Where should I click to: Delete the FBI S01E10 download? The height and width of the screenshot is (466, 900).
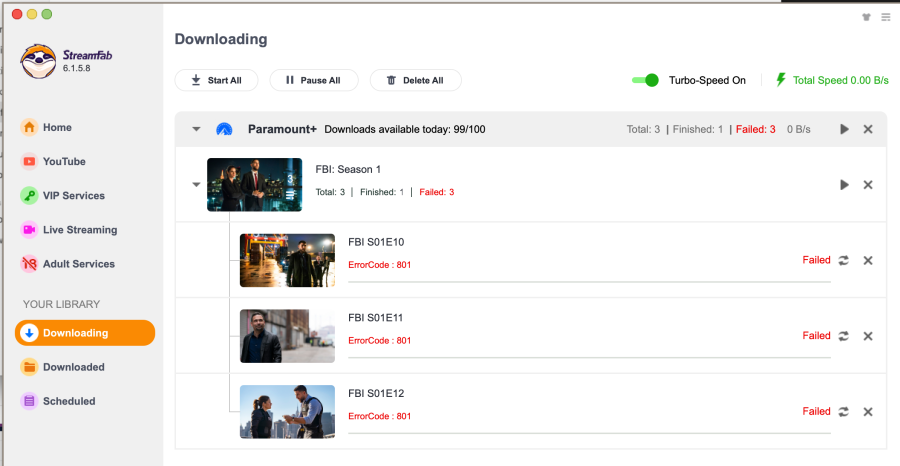[x=868, y=261]
